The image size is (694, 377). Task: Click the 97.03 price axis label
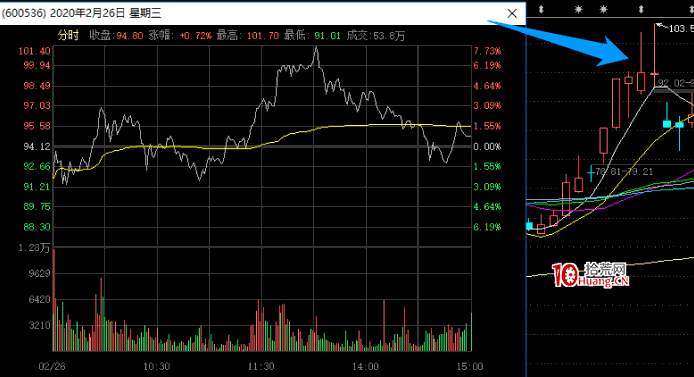coord(37,105)
